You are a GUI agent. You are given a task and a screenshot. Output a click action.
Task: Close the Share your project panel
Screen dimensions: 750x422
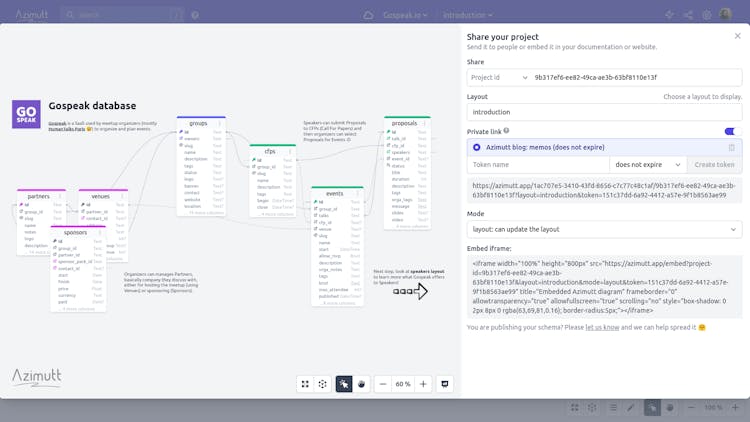(738, 36)
